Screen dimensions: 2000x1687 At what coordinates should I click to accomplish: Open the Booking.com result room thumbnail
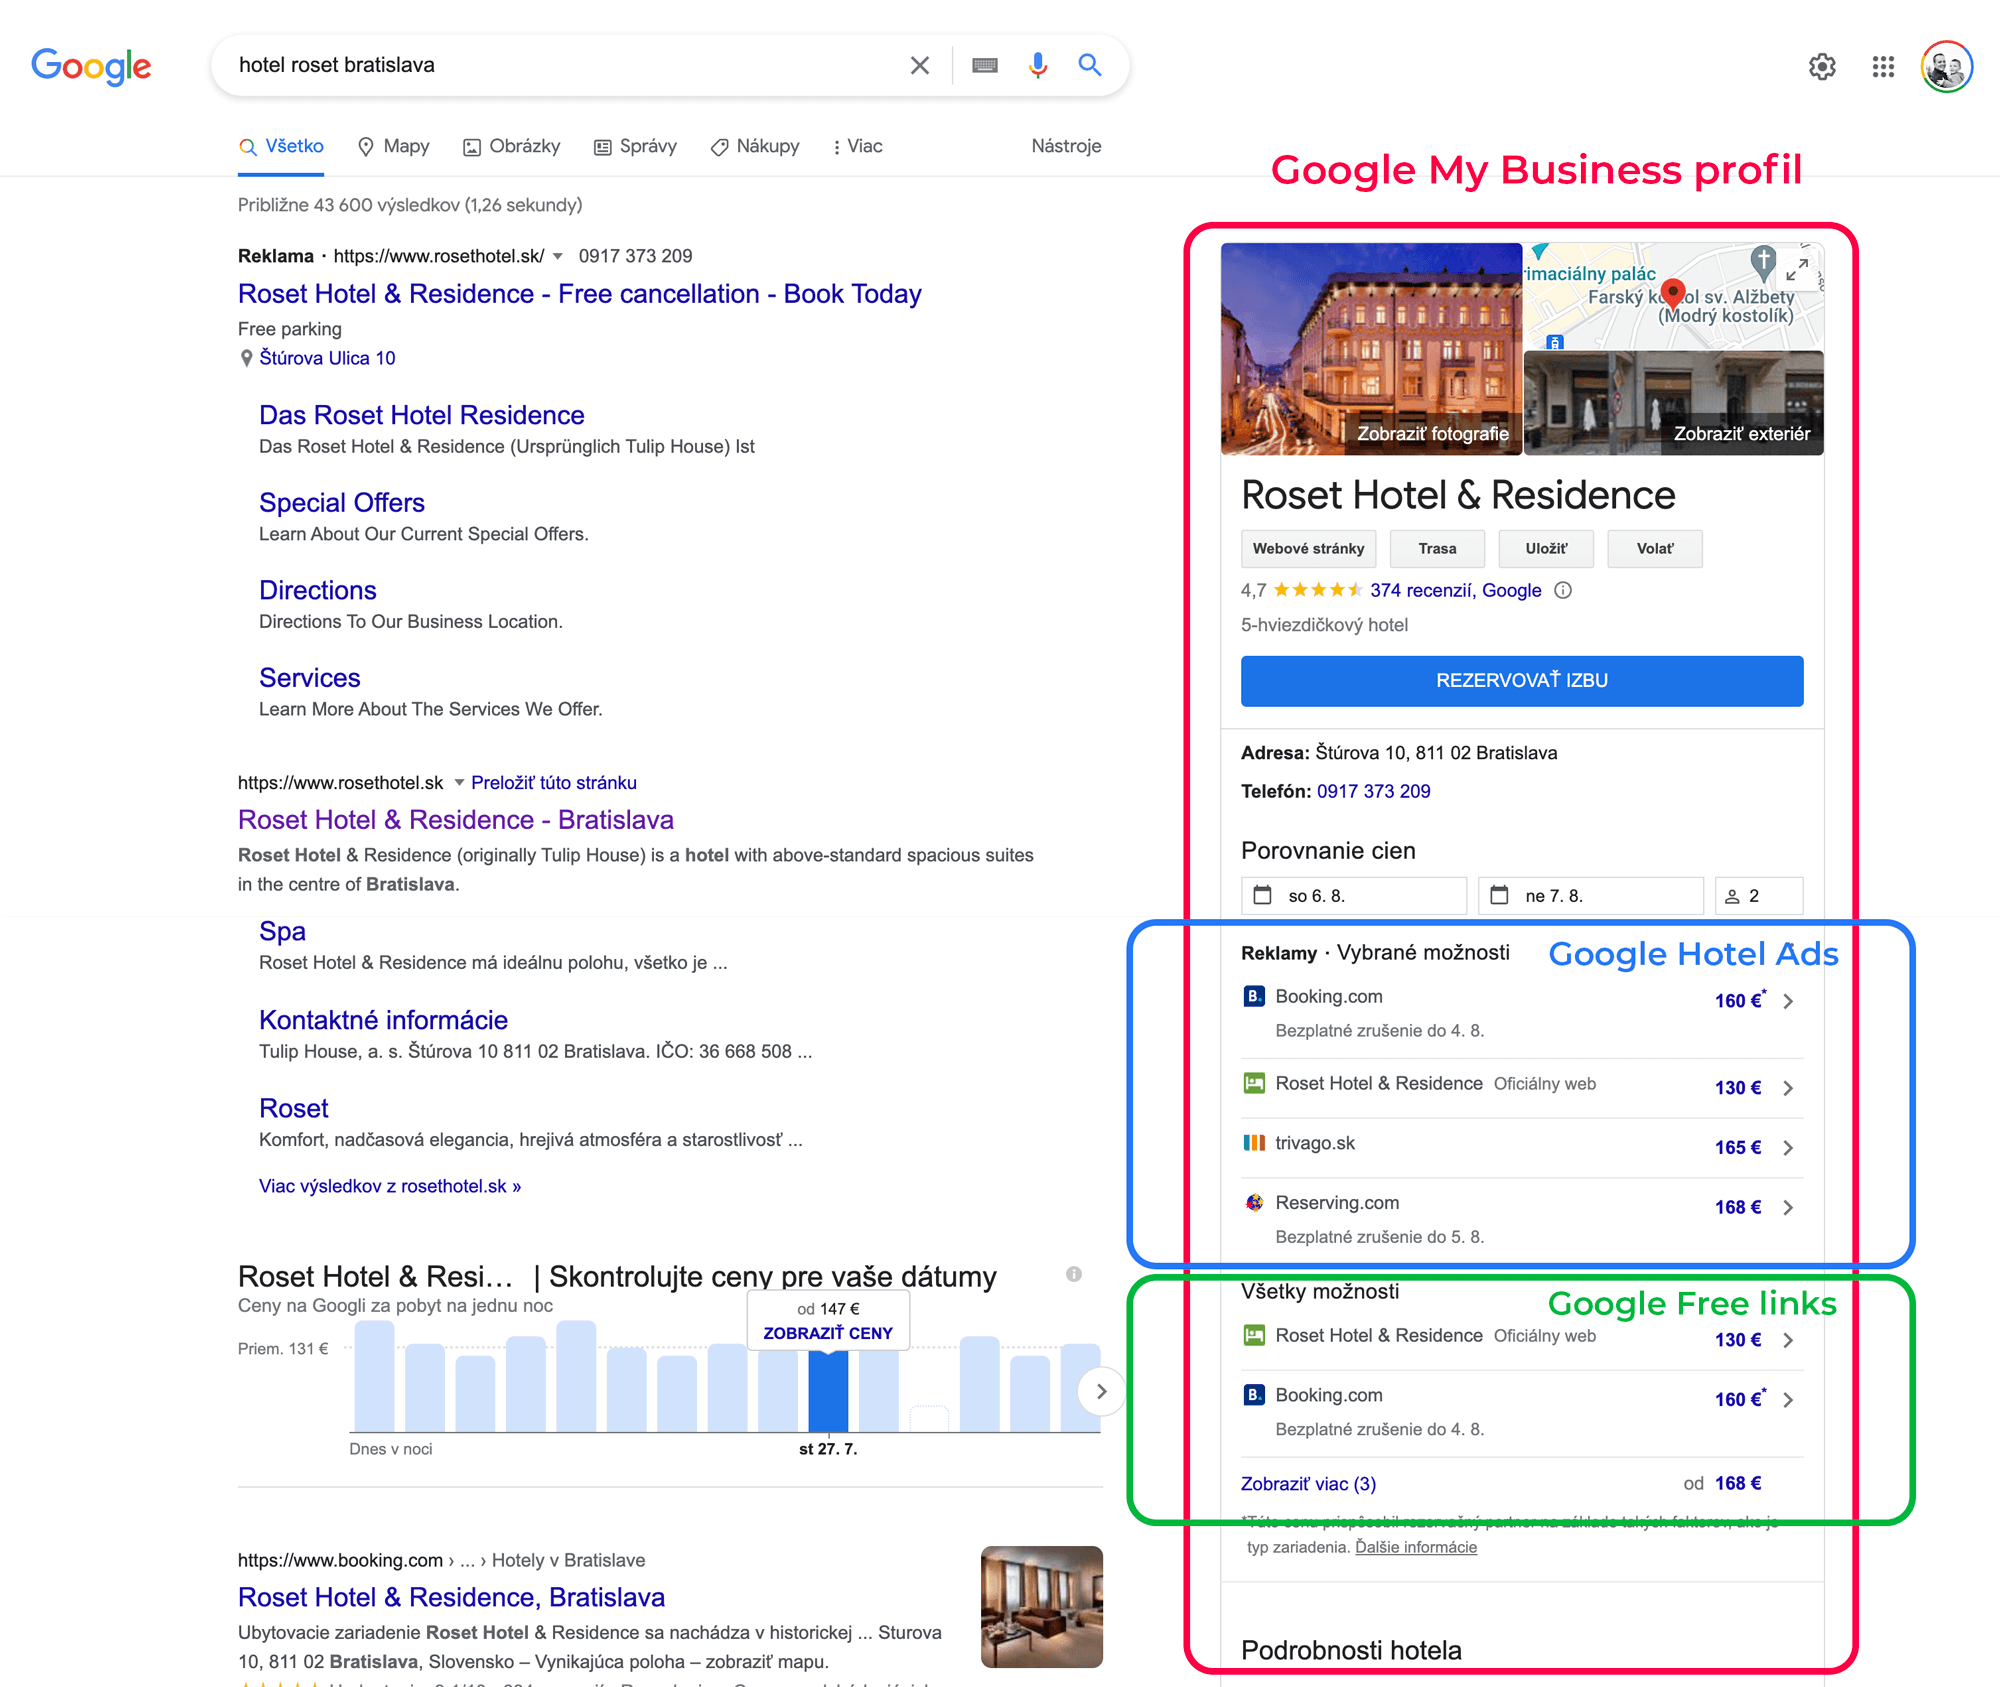(x=1042, y=1607)
